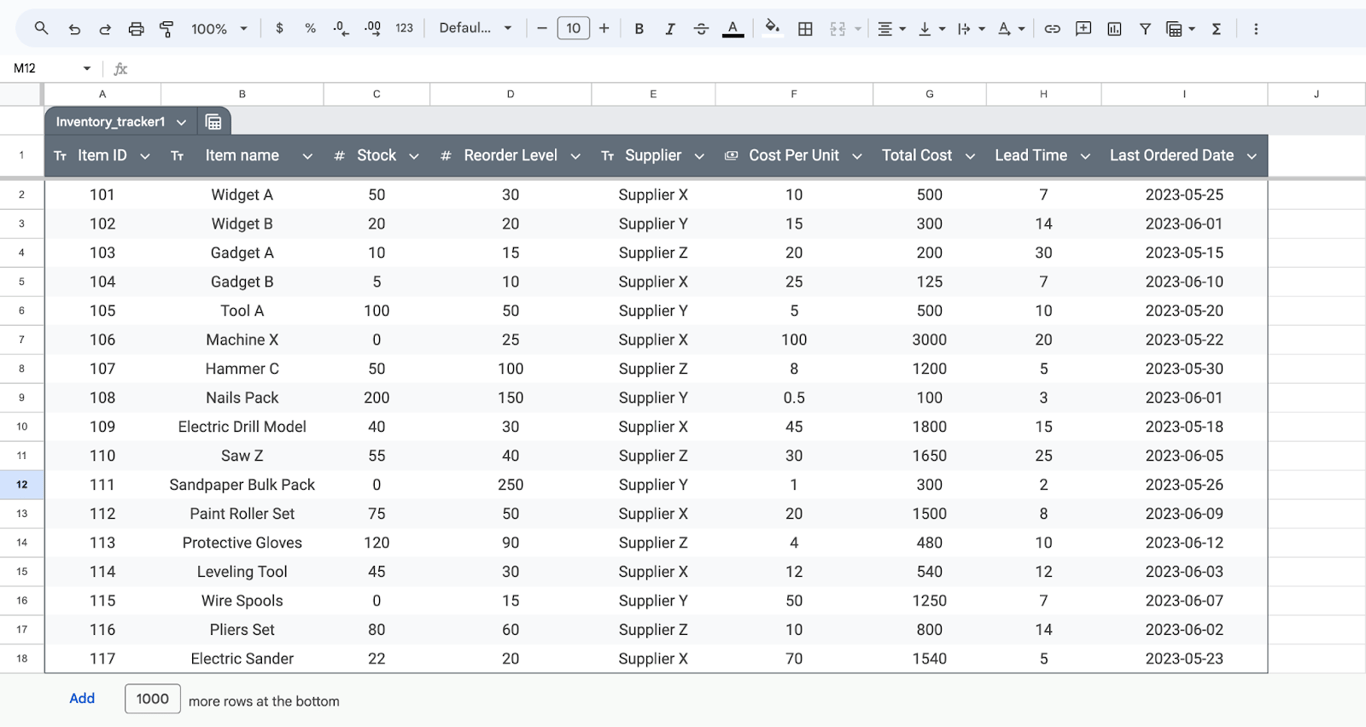Click the 1000 rows count field
1366x727 pixels.
pyautogui.click(x=152, y=699)
